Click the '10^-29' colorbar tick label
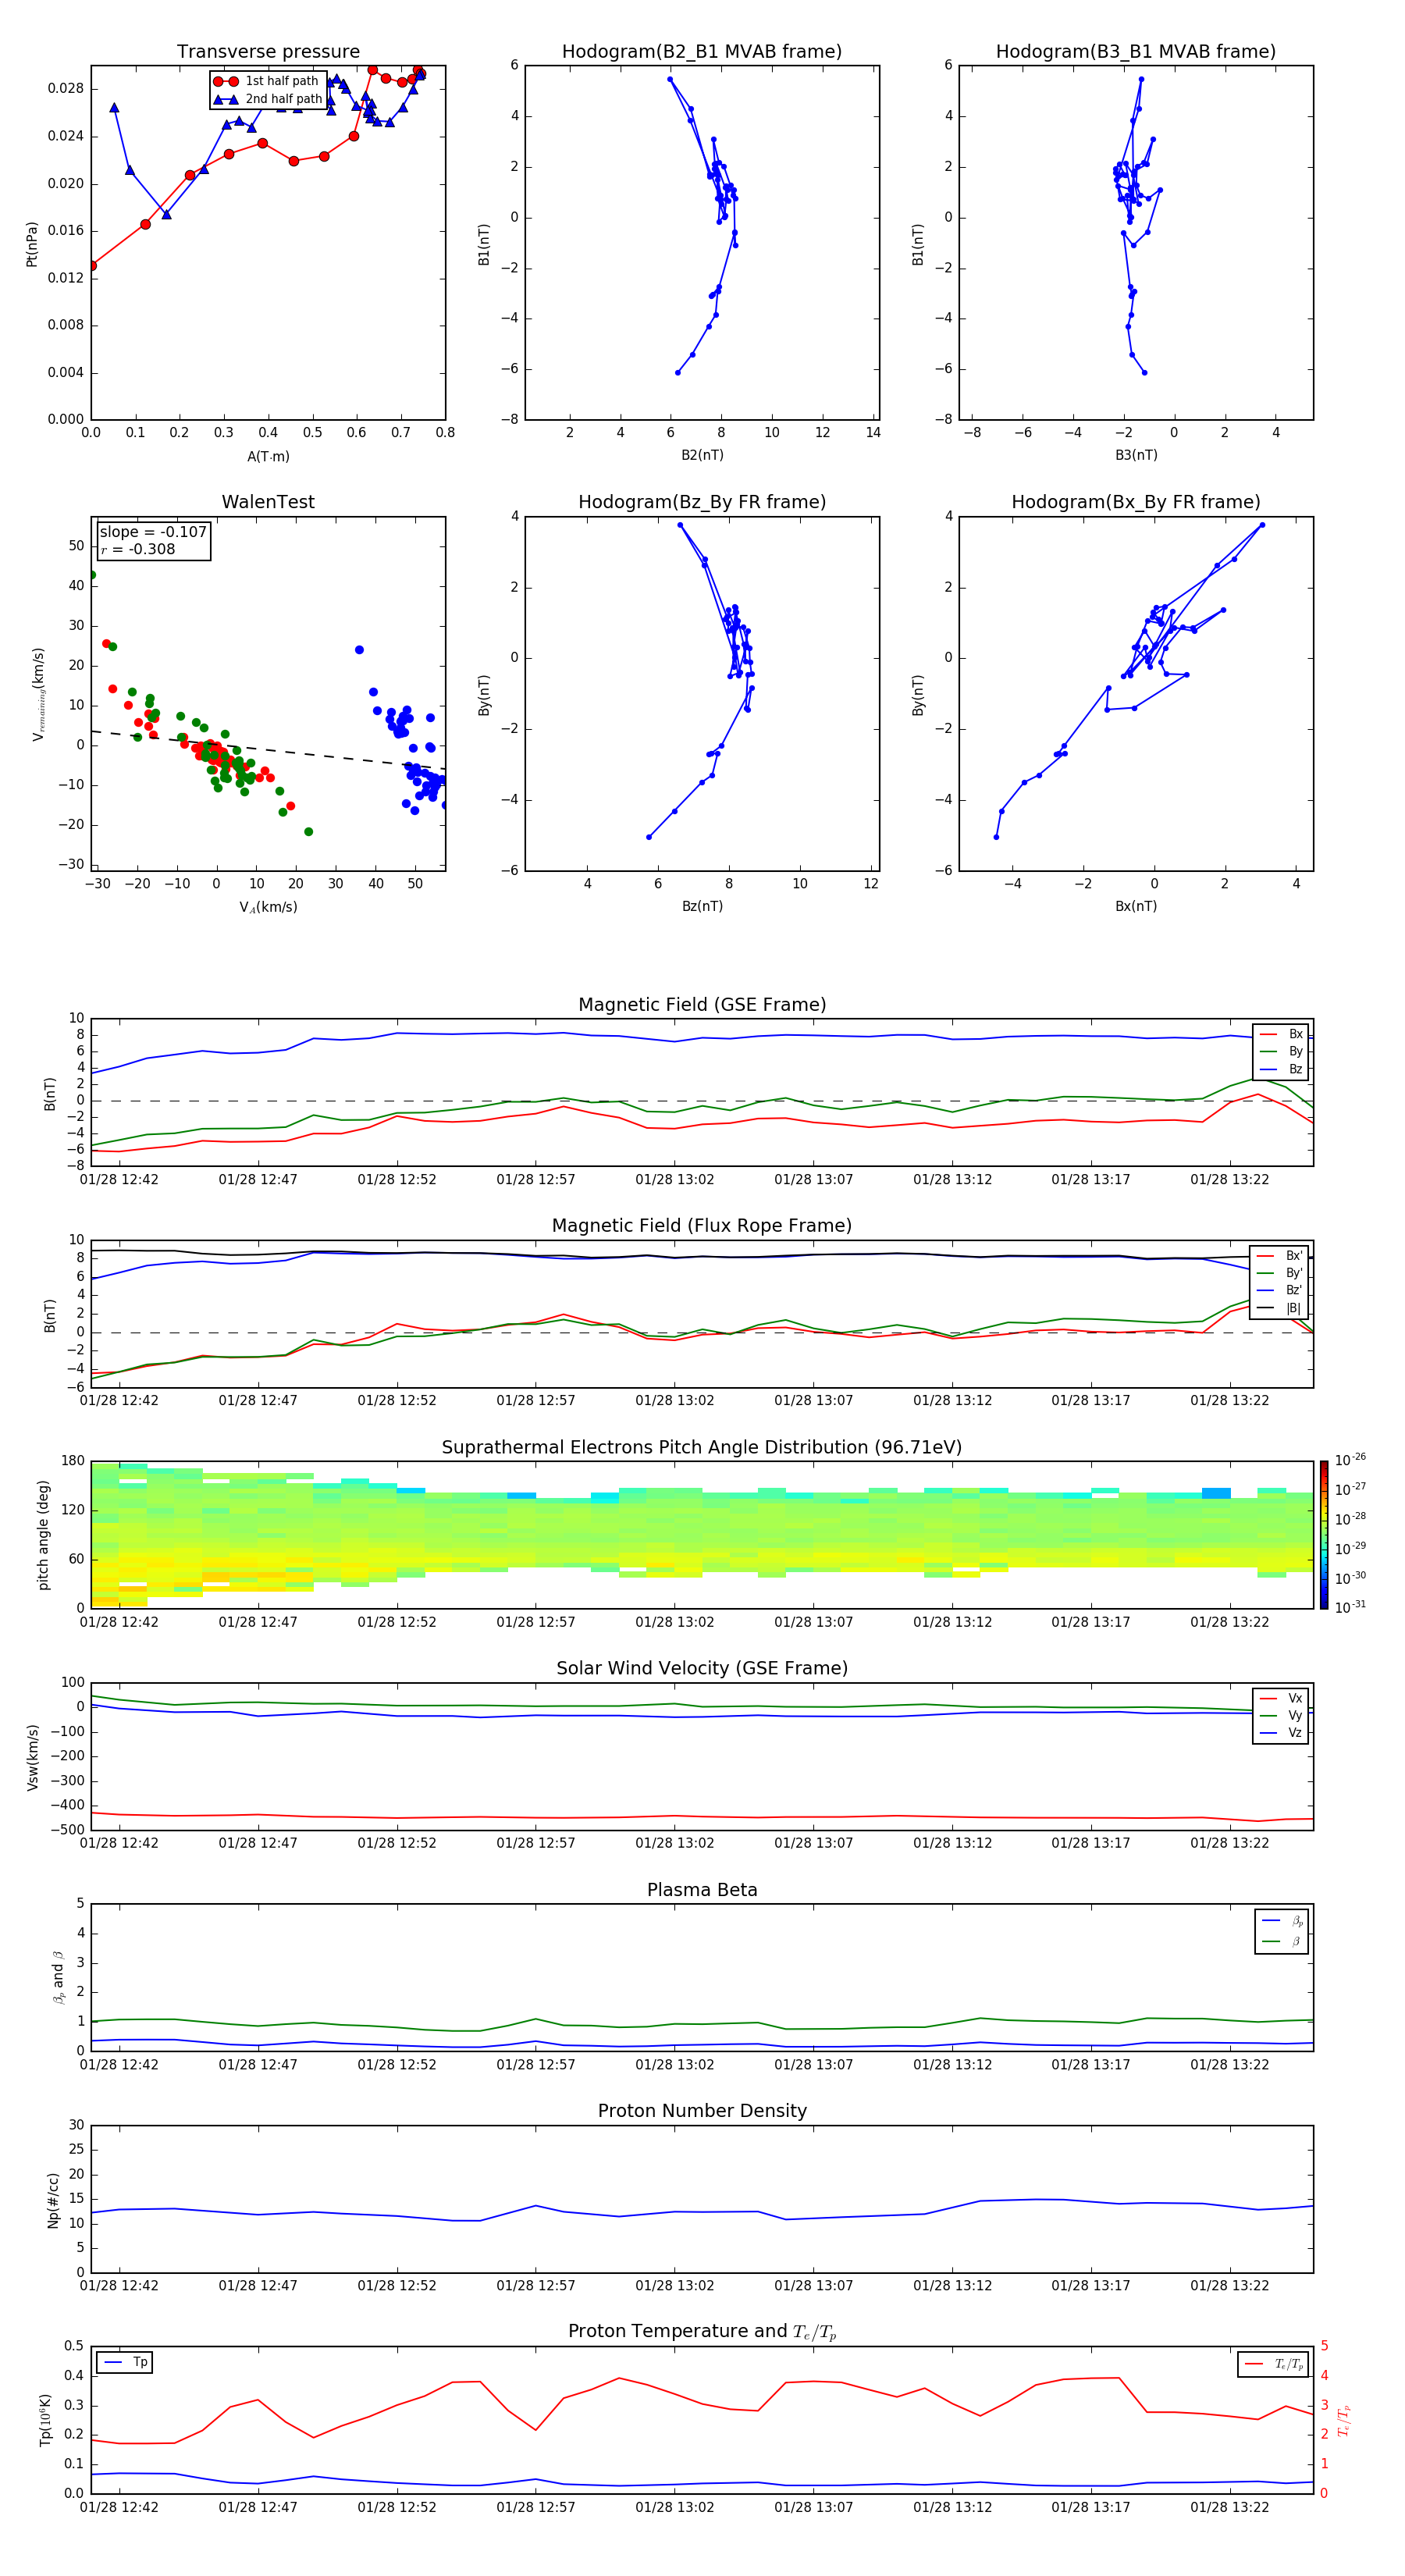1405x2576 pixels. coord(1350,1547)
